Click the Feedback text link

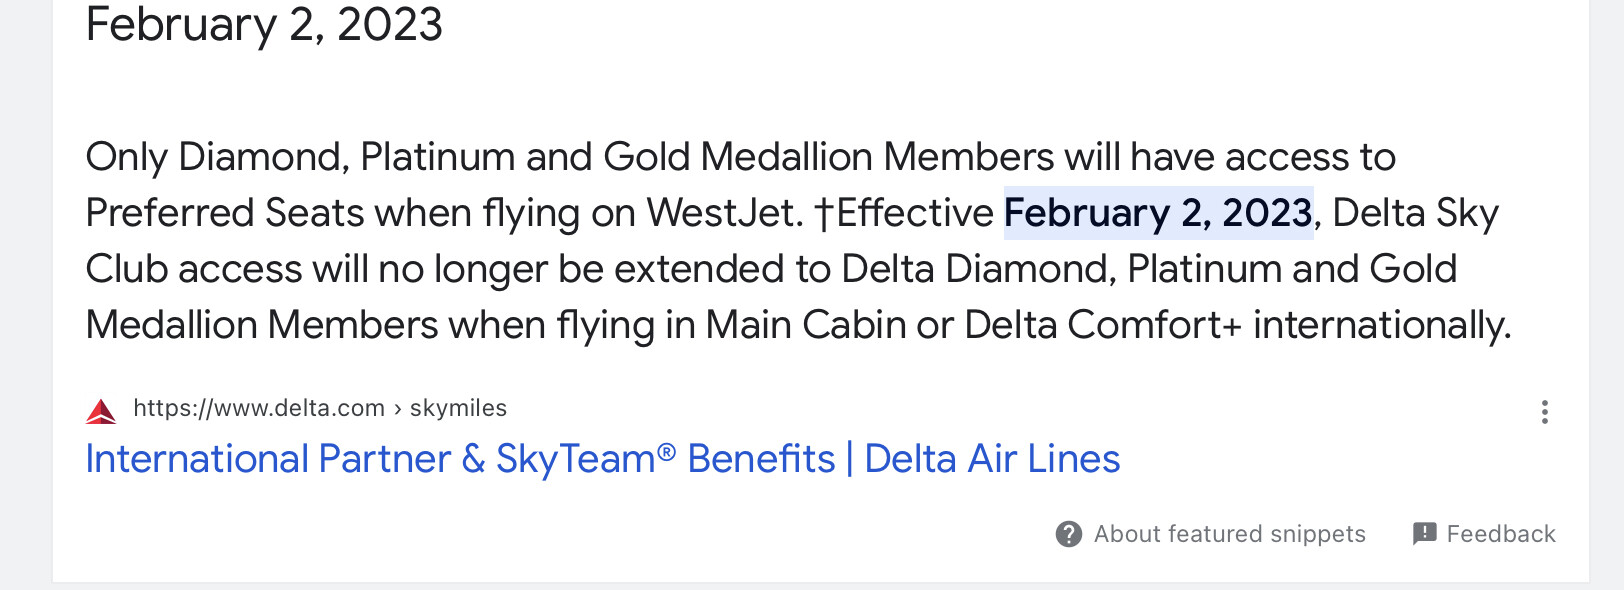coord(1500,534)
